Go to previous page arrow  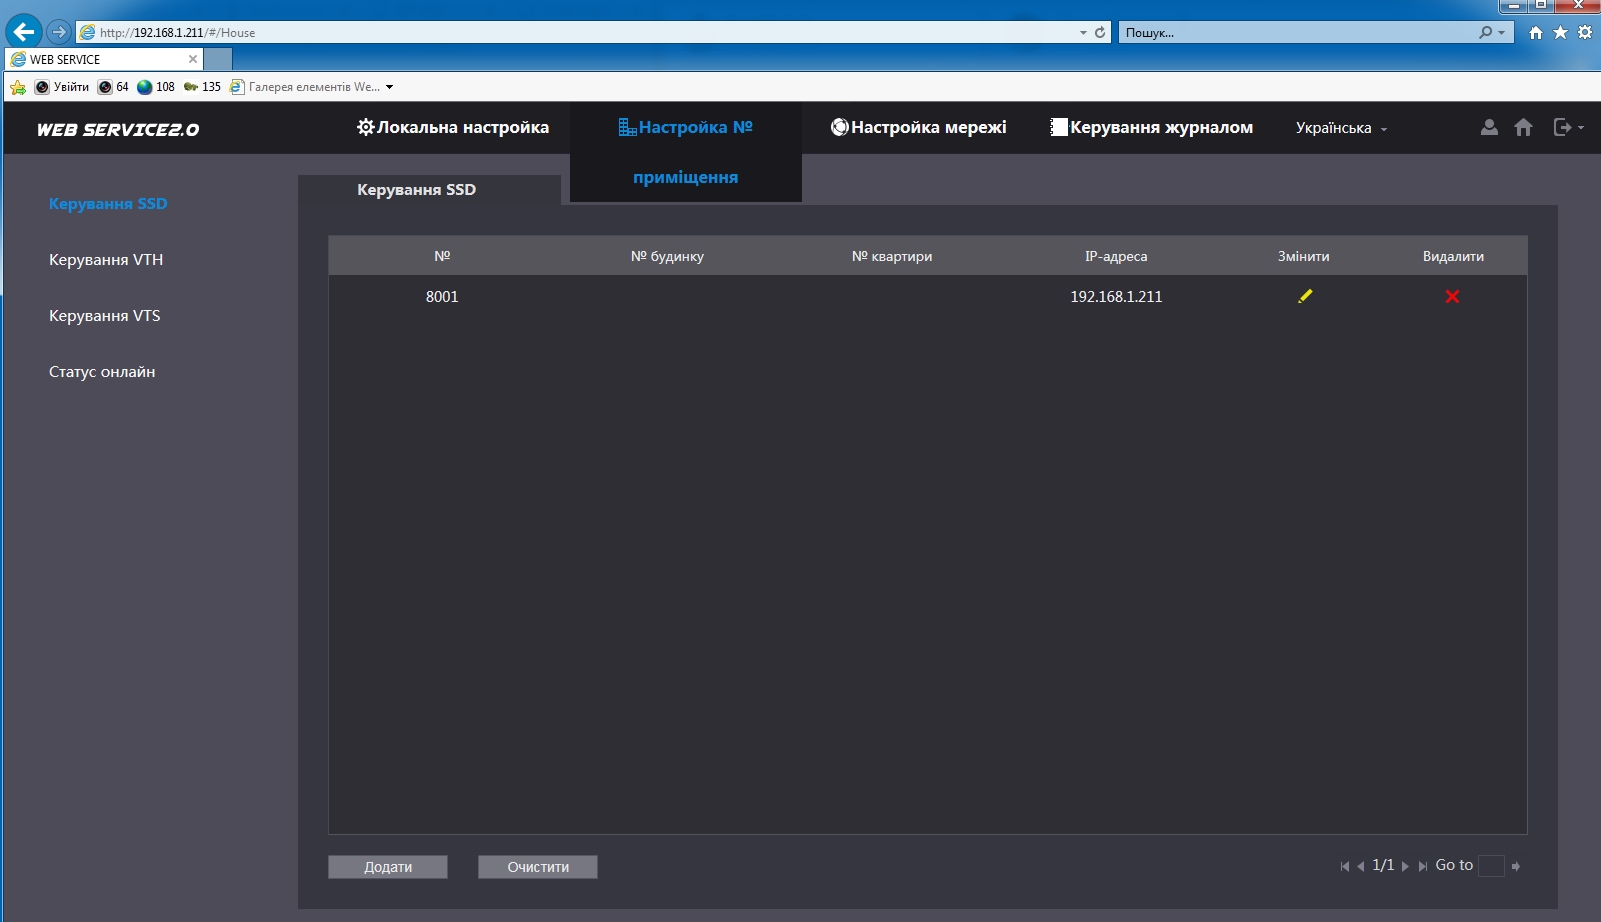point(1361,866)
